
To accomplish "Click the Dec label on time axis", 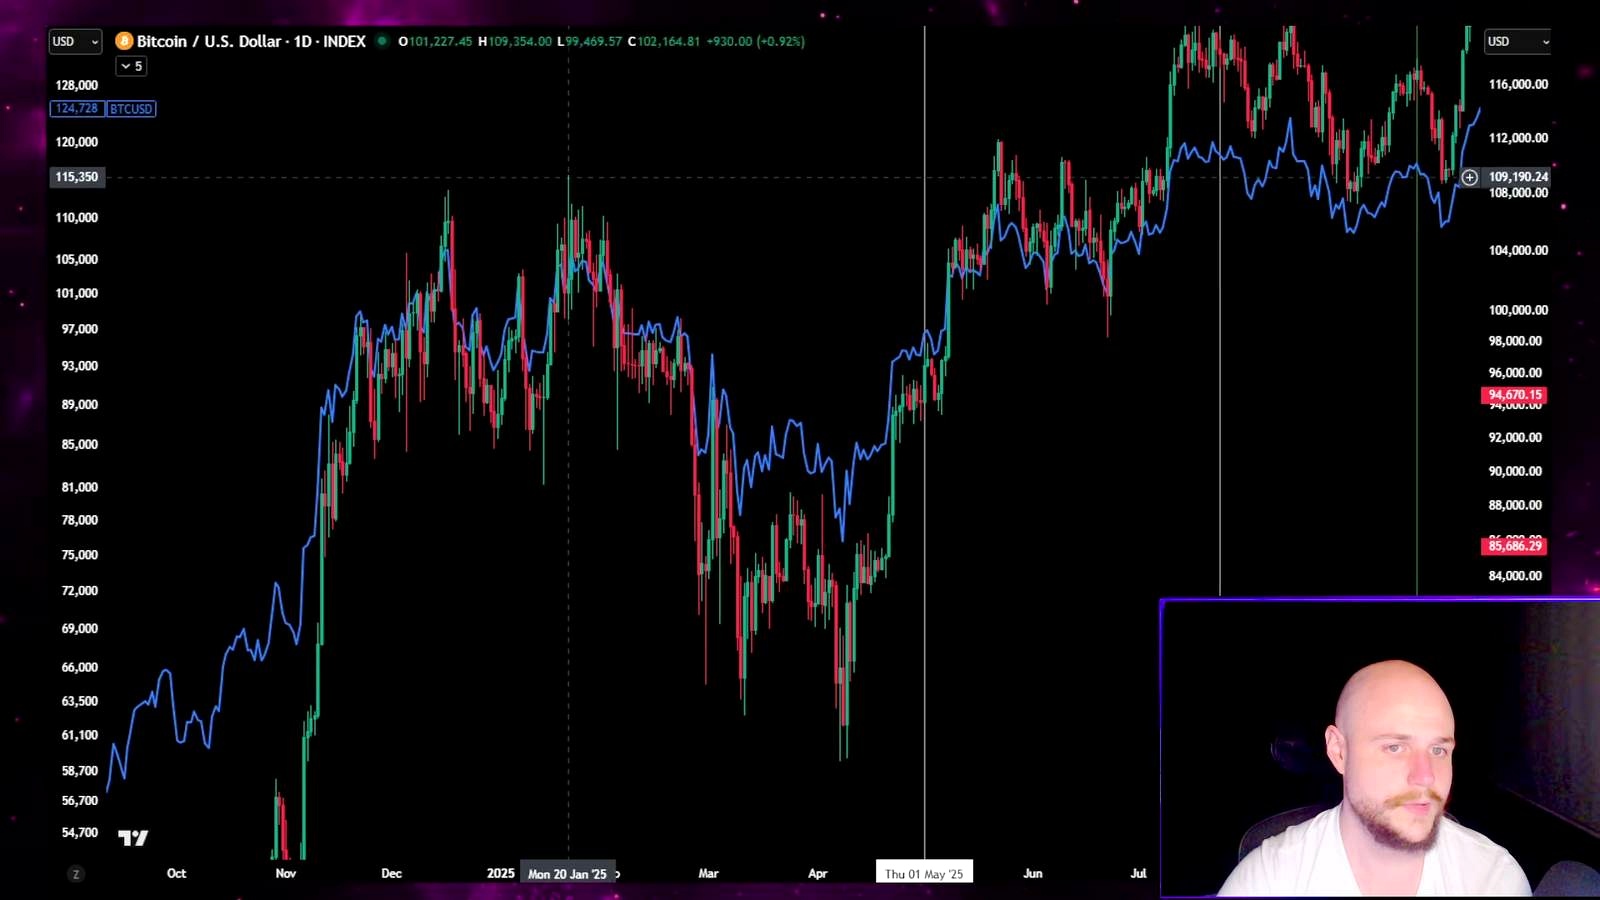I will [392, 873].
